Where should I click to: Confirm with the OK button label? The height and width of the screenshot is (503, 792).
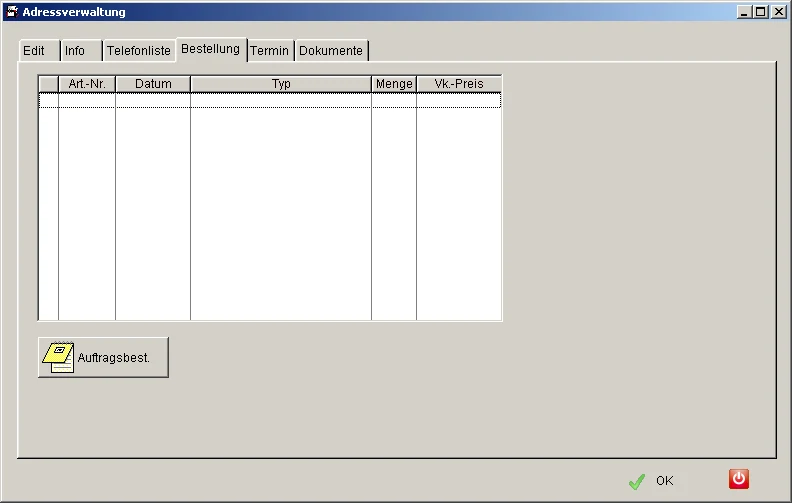tap(665, 481)
